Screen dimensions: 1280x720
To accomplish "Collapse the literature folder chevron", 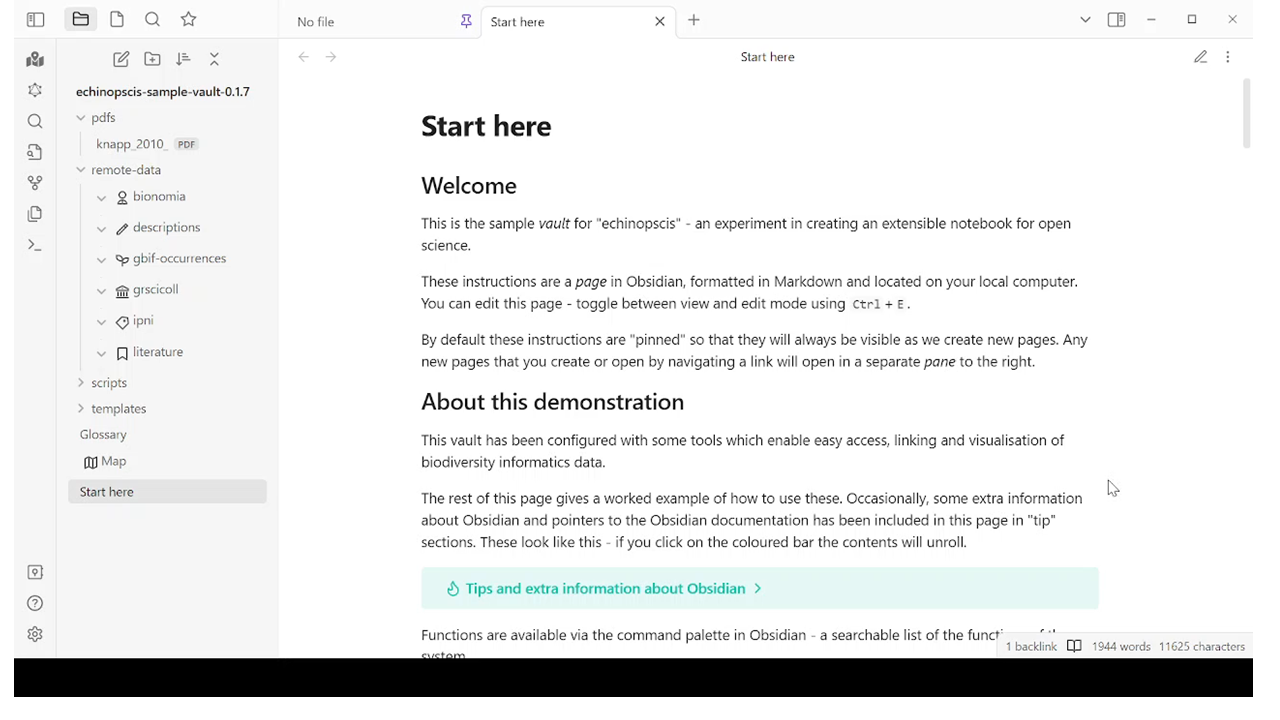I will 101,353.
